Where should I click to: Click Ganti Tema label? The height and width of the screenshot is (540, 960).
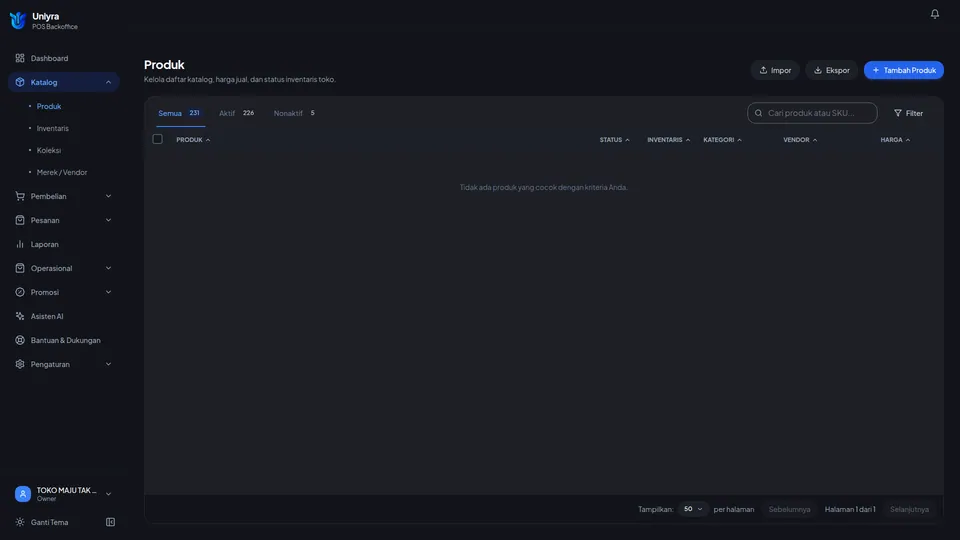50,522
